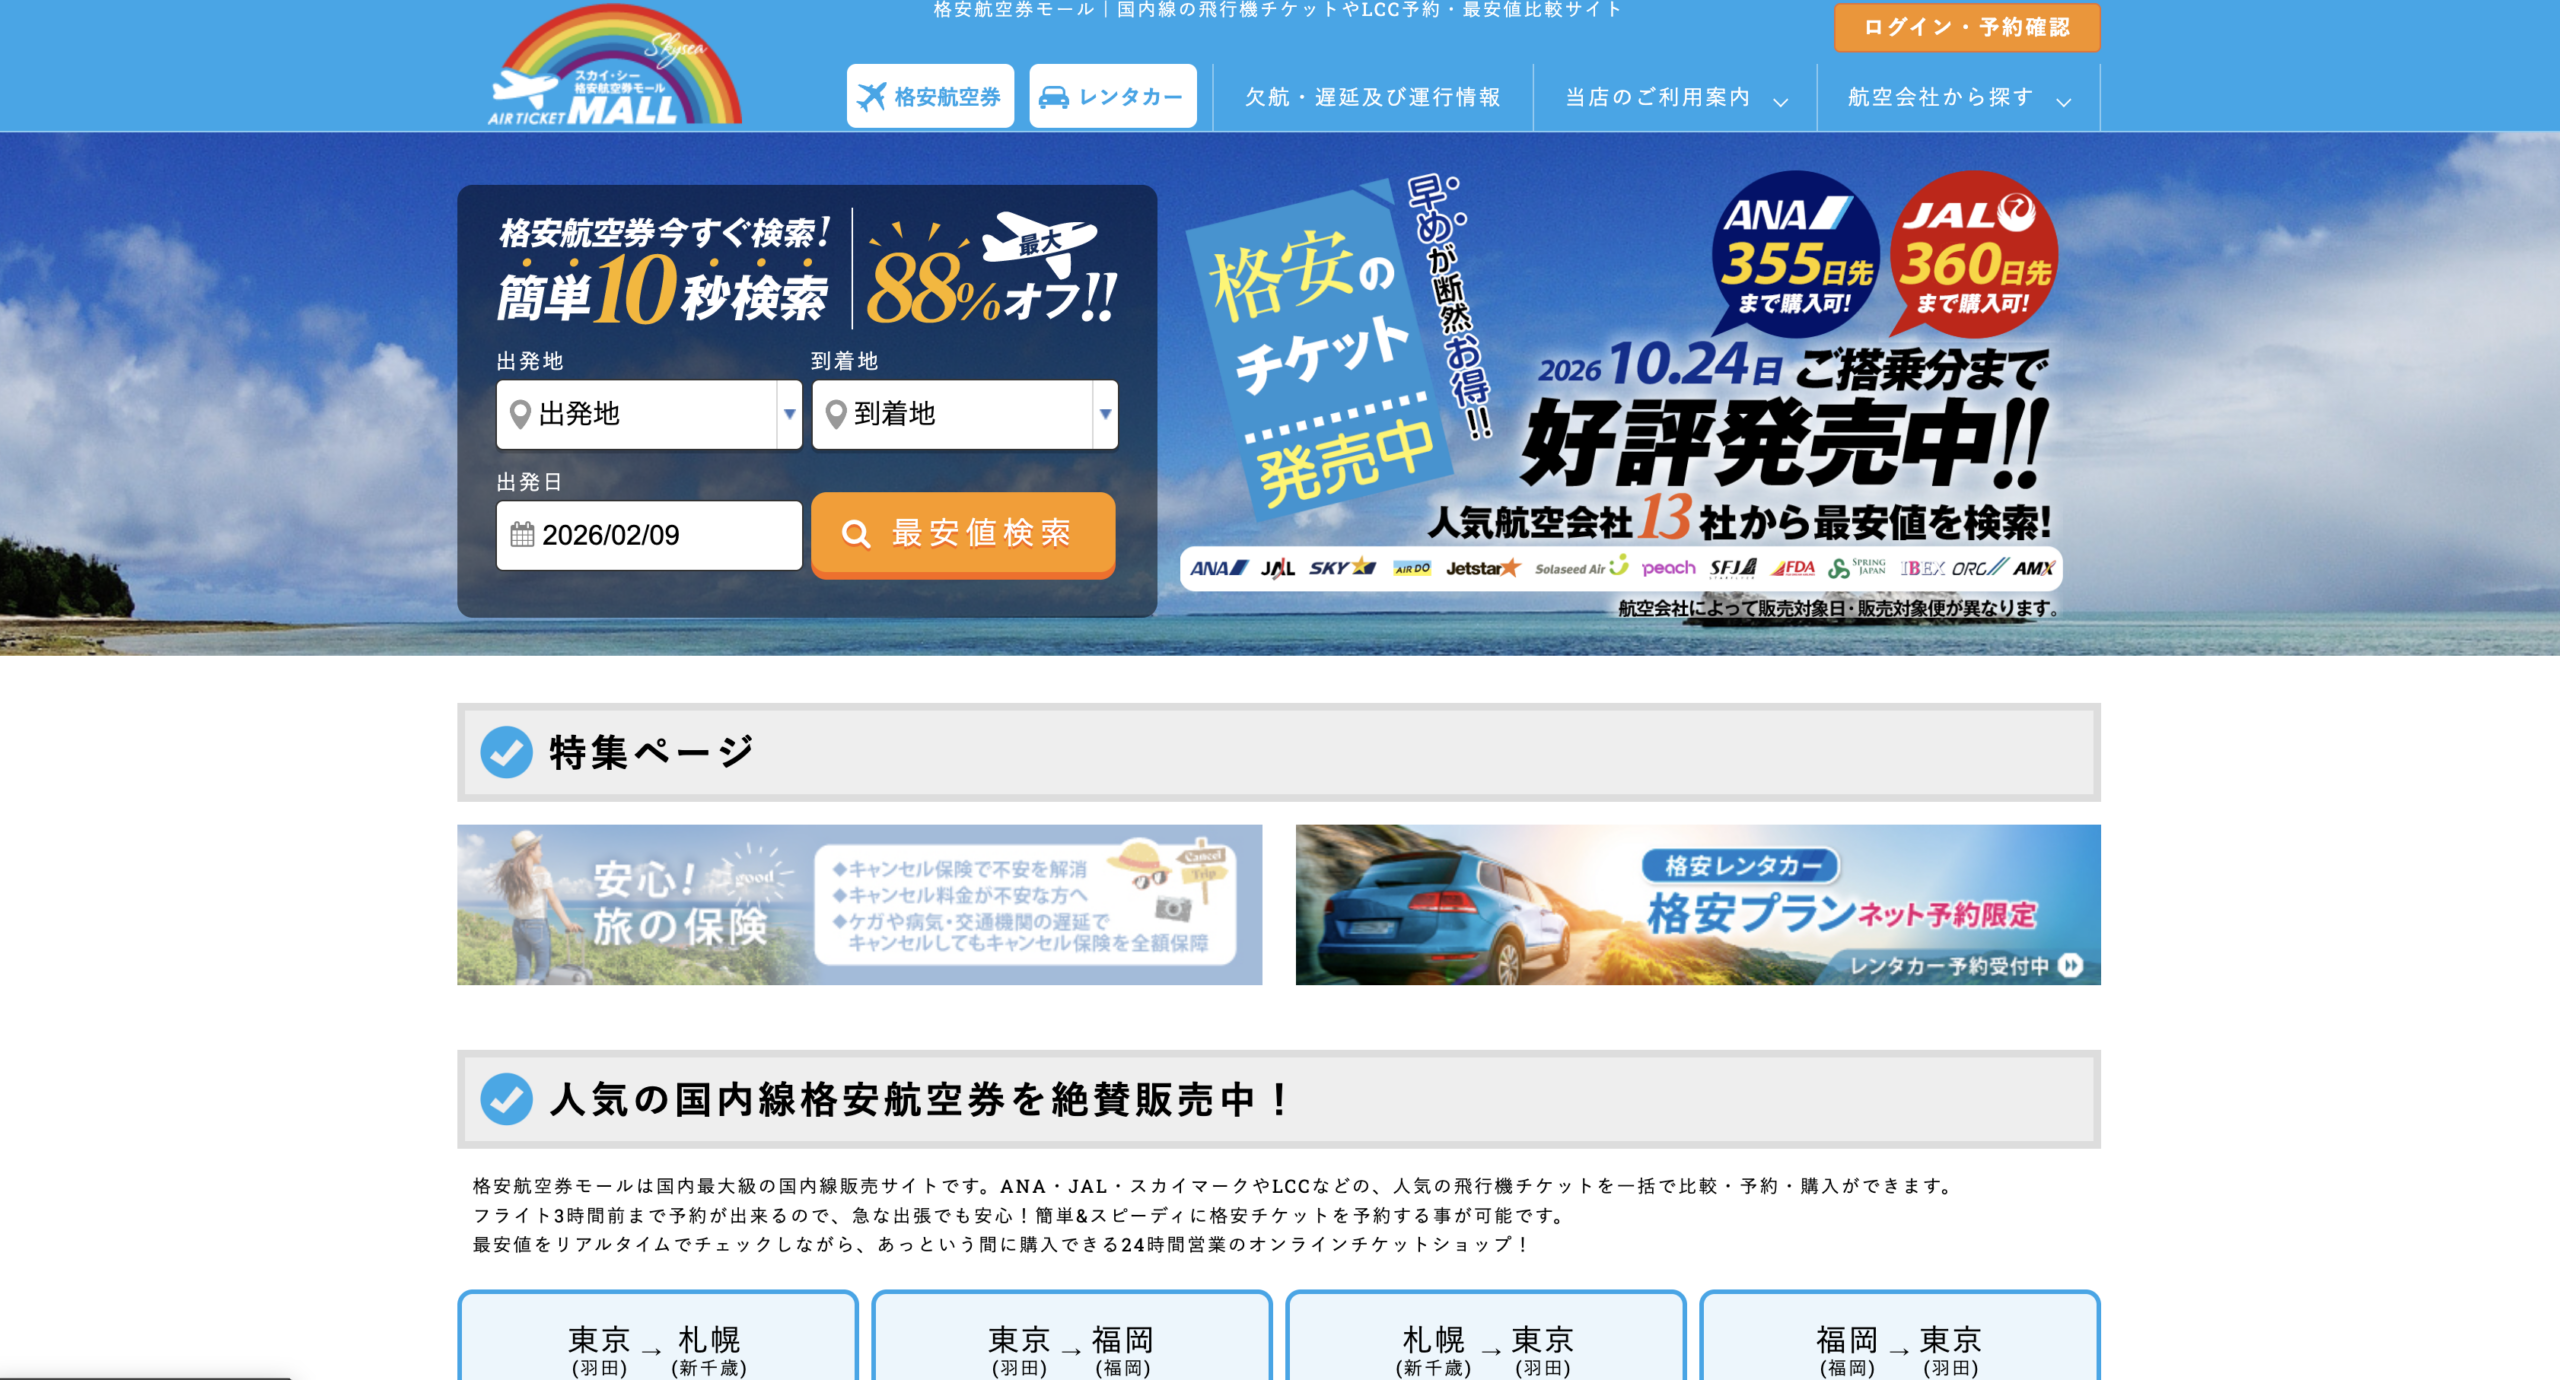The width and height of the screenshot is (2560, 1380).
Task: Open the 安心!旅の保険 banner
Action: tap(859, 905)
